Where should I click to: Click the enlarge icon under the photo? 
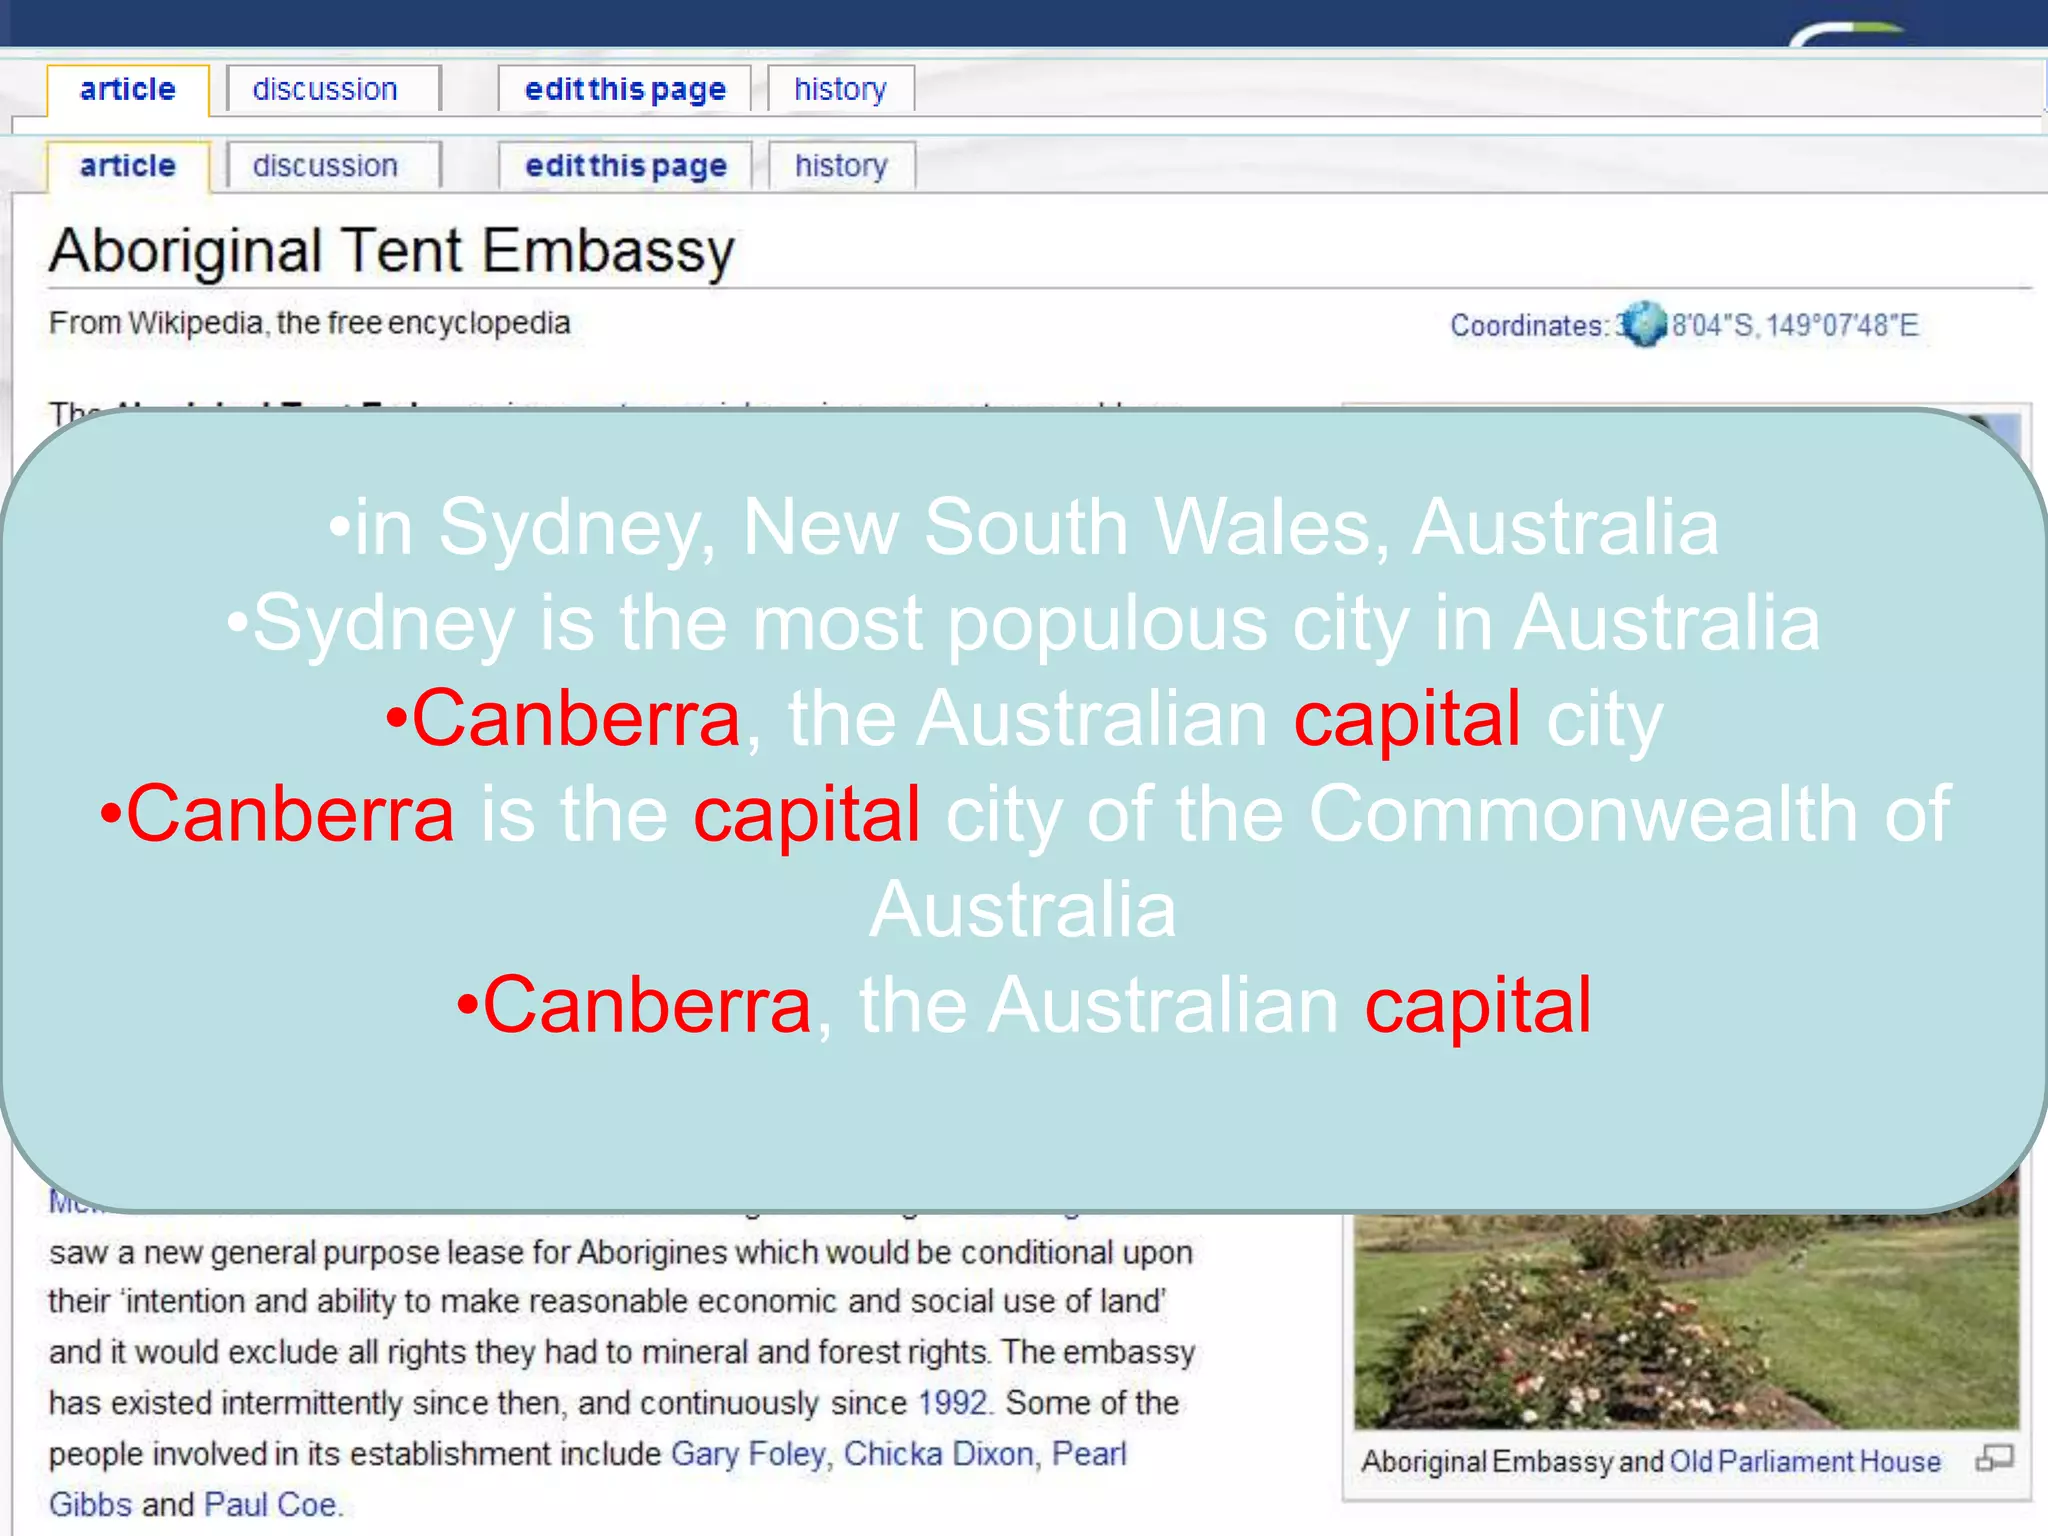click(x=1993, y=1459)
